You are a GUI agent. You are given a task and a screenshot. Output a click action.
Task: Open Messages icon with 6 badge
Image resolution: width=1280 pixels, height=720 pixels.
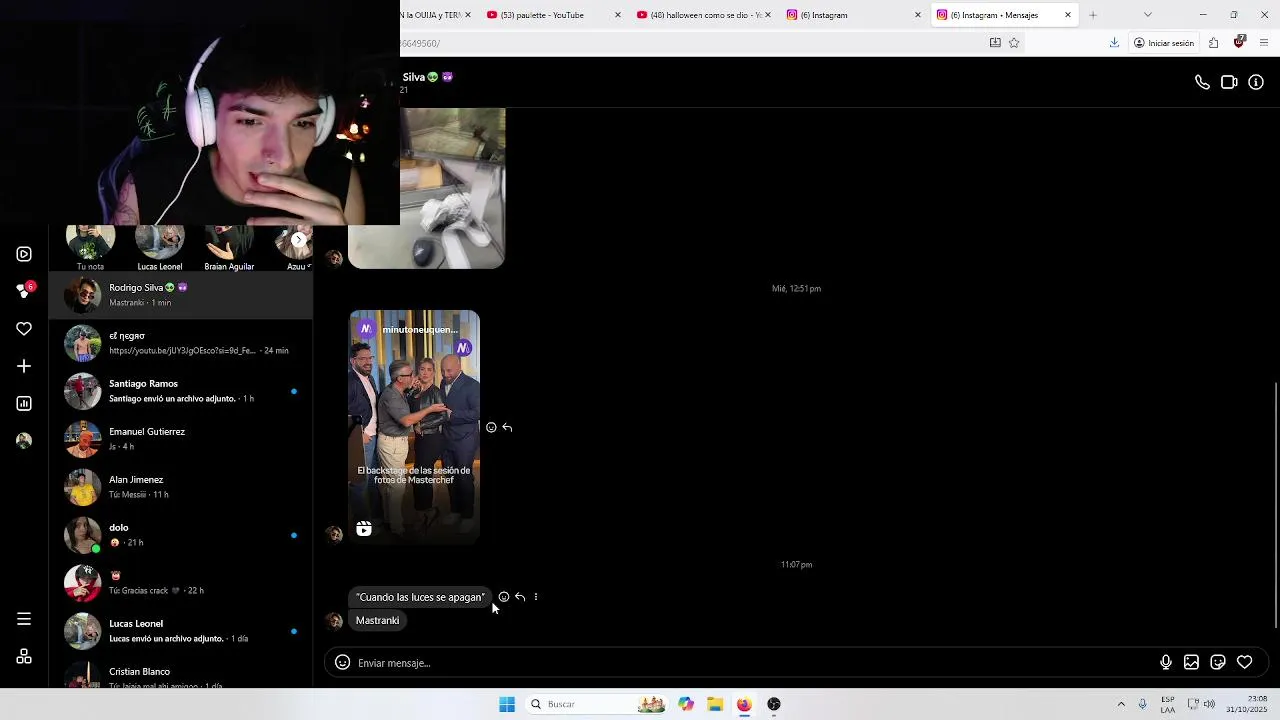coord(24,290)
